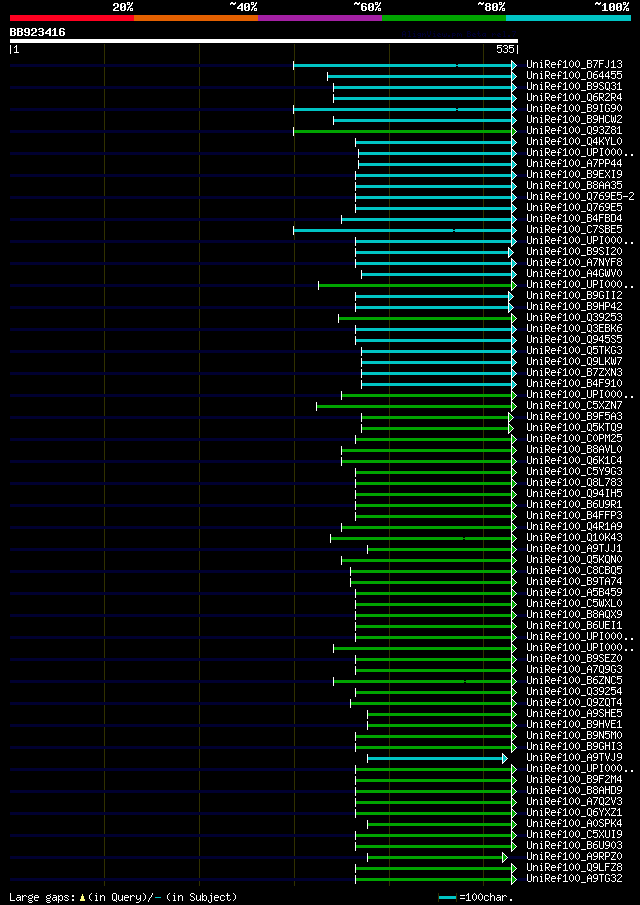The image size is (640, 905).
Task: Click the green alignment bar for UniRef100_Q93Z81
Action: pyautogui.click(x=405, y=131)
